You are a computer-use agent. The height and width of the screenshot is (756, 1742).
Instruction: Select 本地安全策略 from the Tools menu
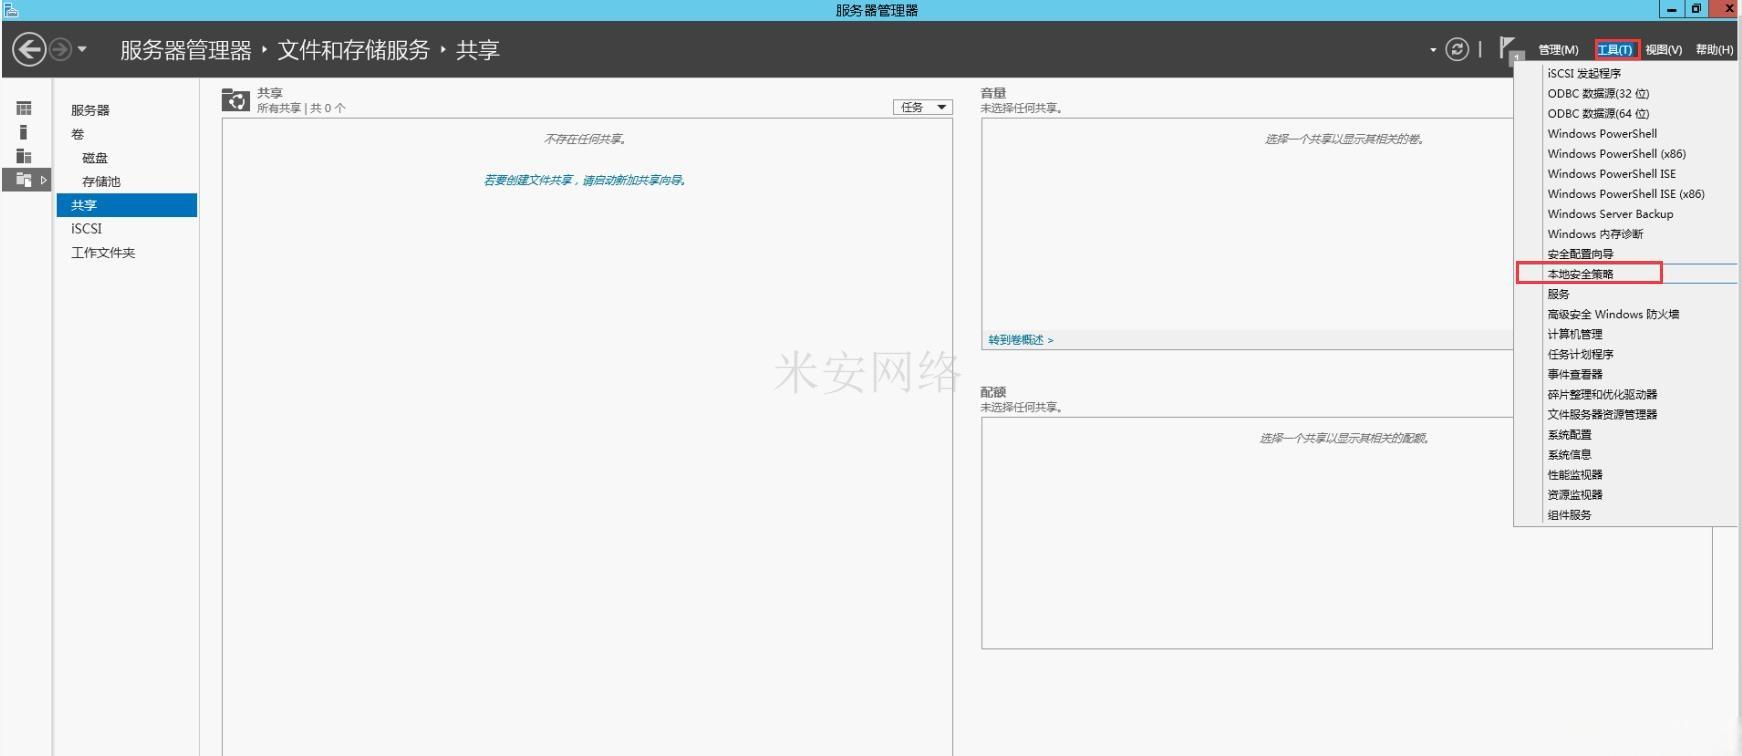pos(1581,274)
